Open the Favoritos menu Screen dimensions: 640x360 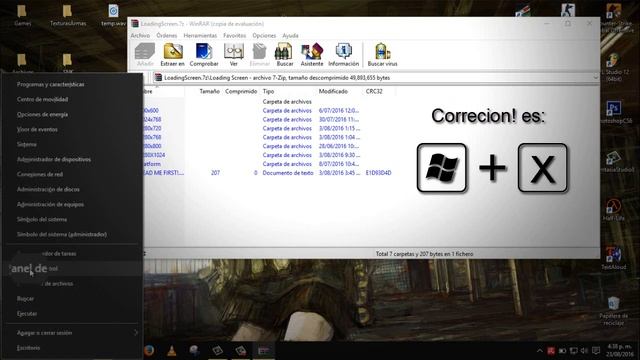tap(234, 36)
